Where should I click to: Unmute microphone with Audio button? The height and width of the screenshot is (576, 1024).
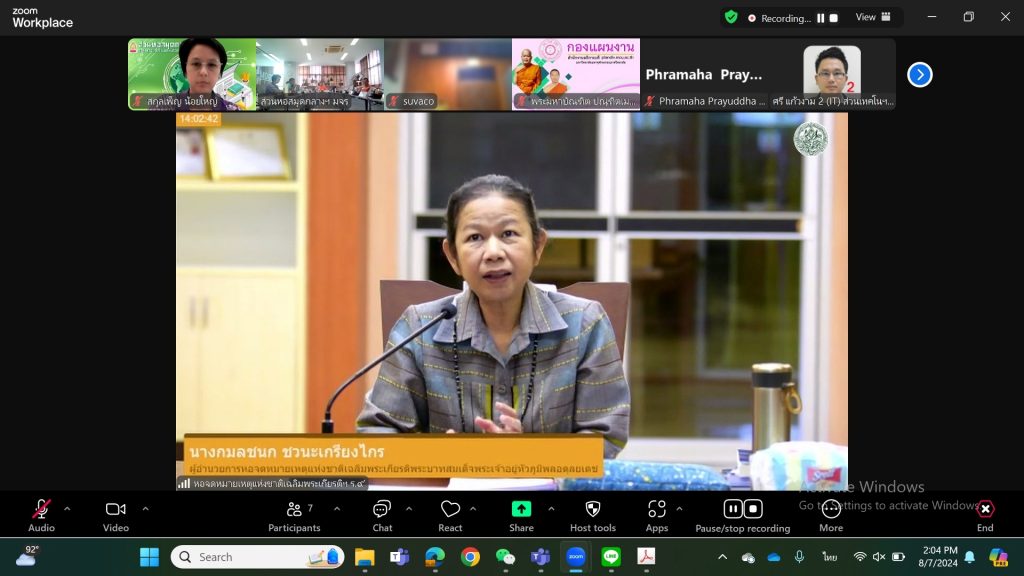[x=41, y=515]
